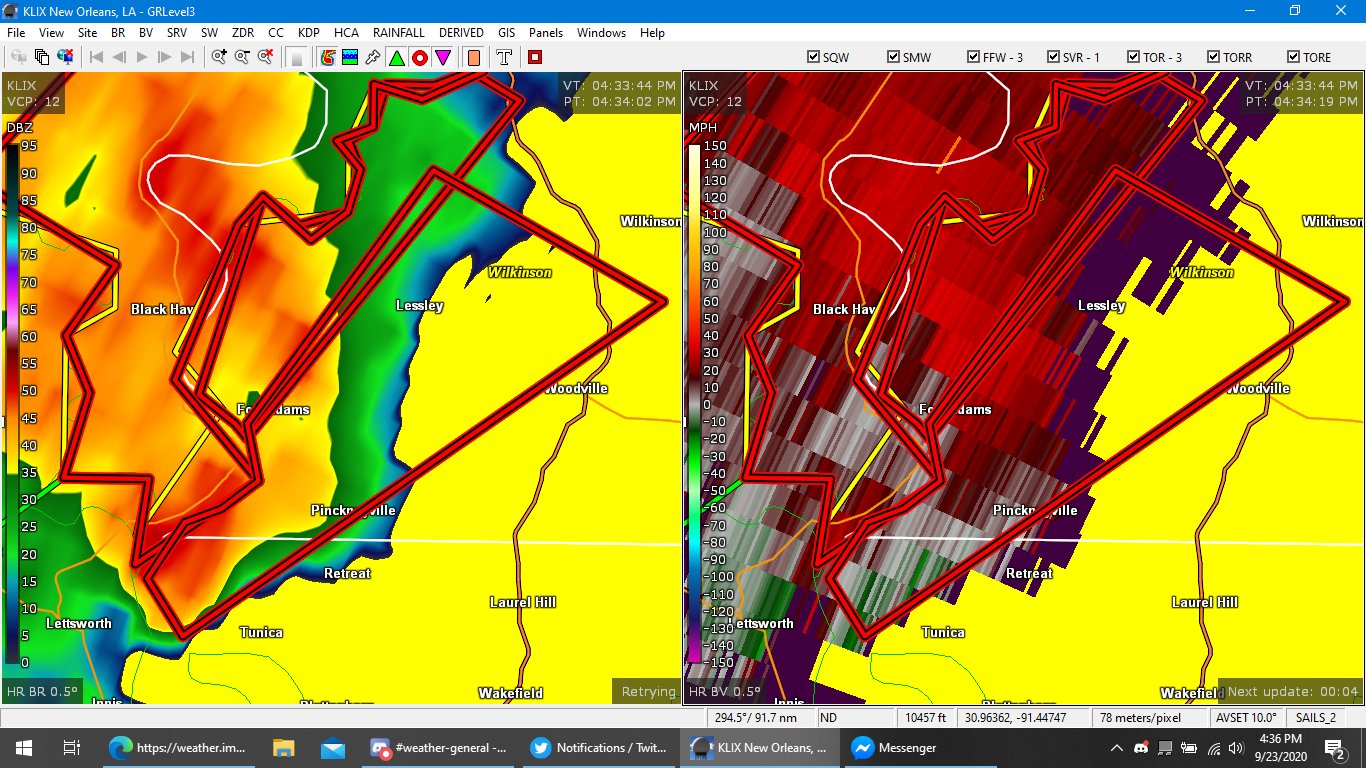Switch to Discord #weather-general taskbar button
Viewport: 1366px width, 768px height.
pyautogui.click(x=439, y=748)
